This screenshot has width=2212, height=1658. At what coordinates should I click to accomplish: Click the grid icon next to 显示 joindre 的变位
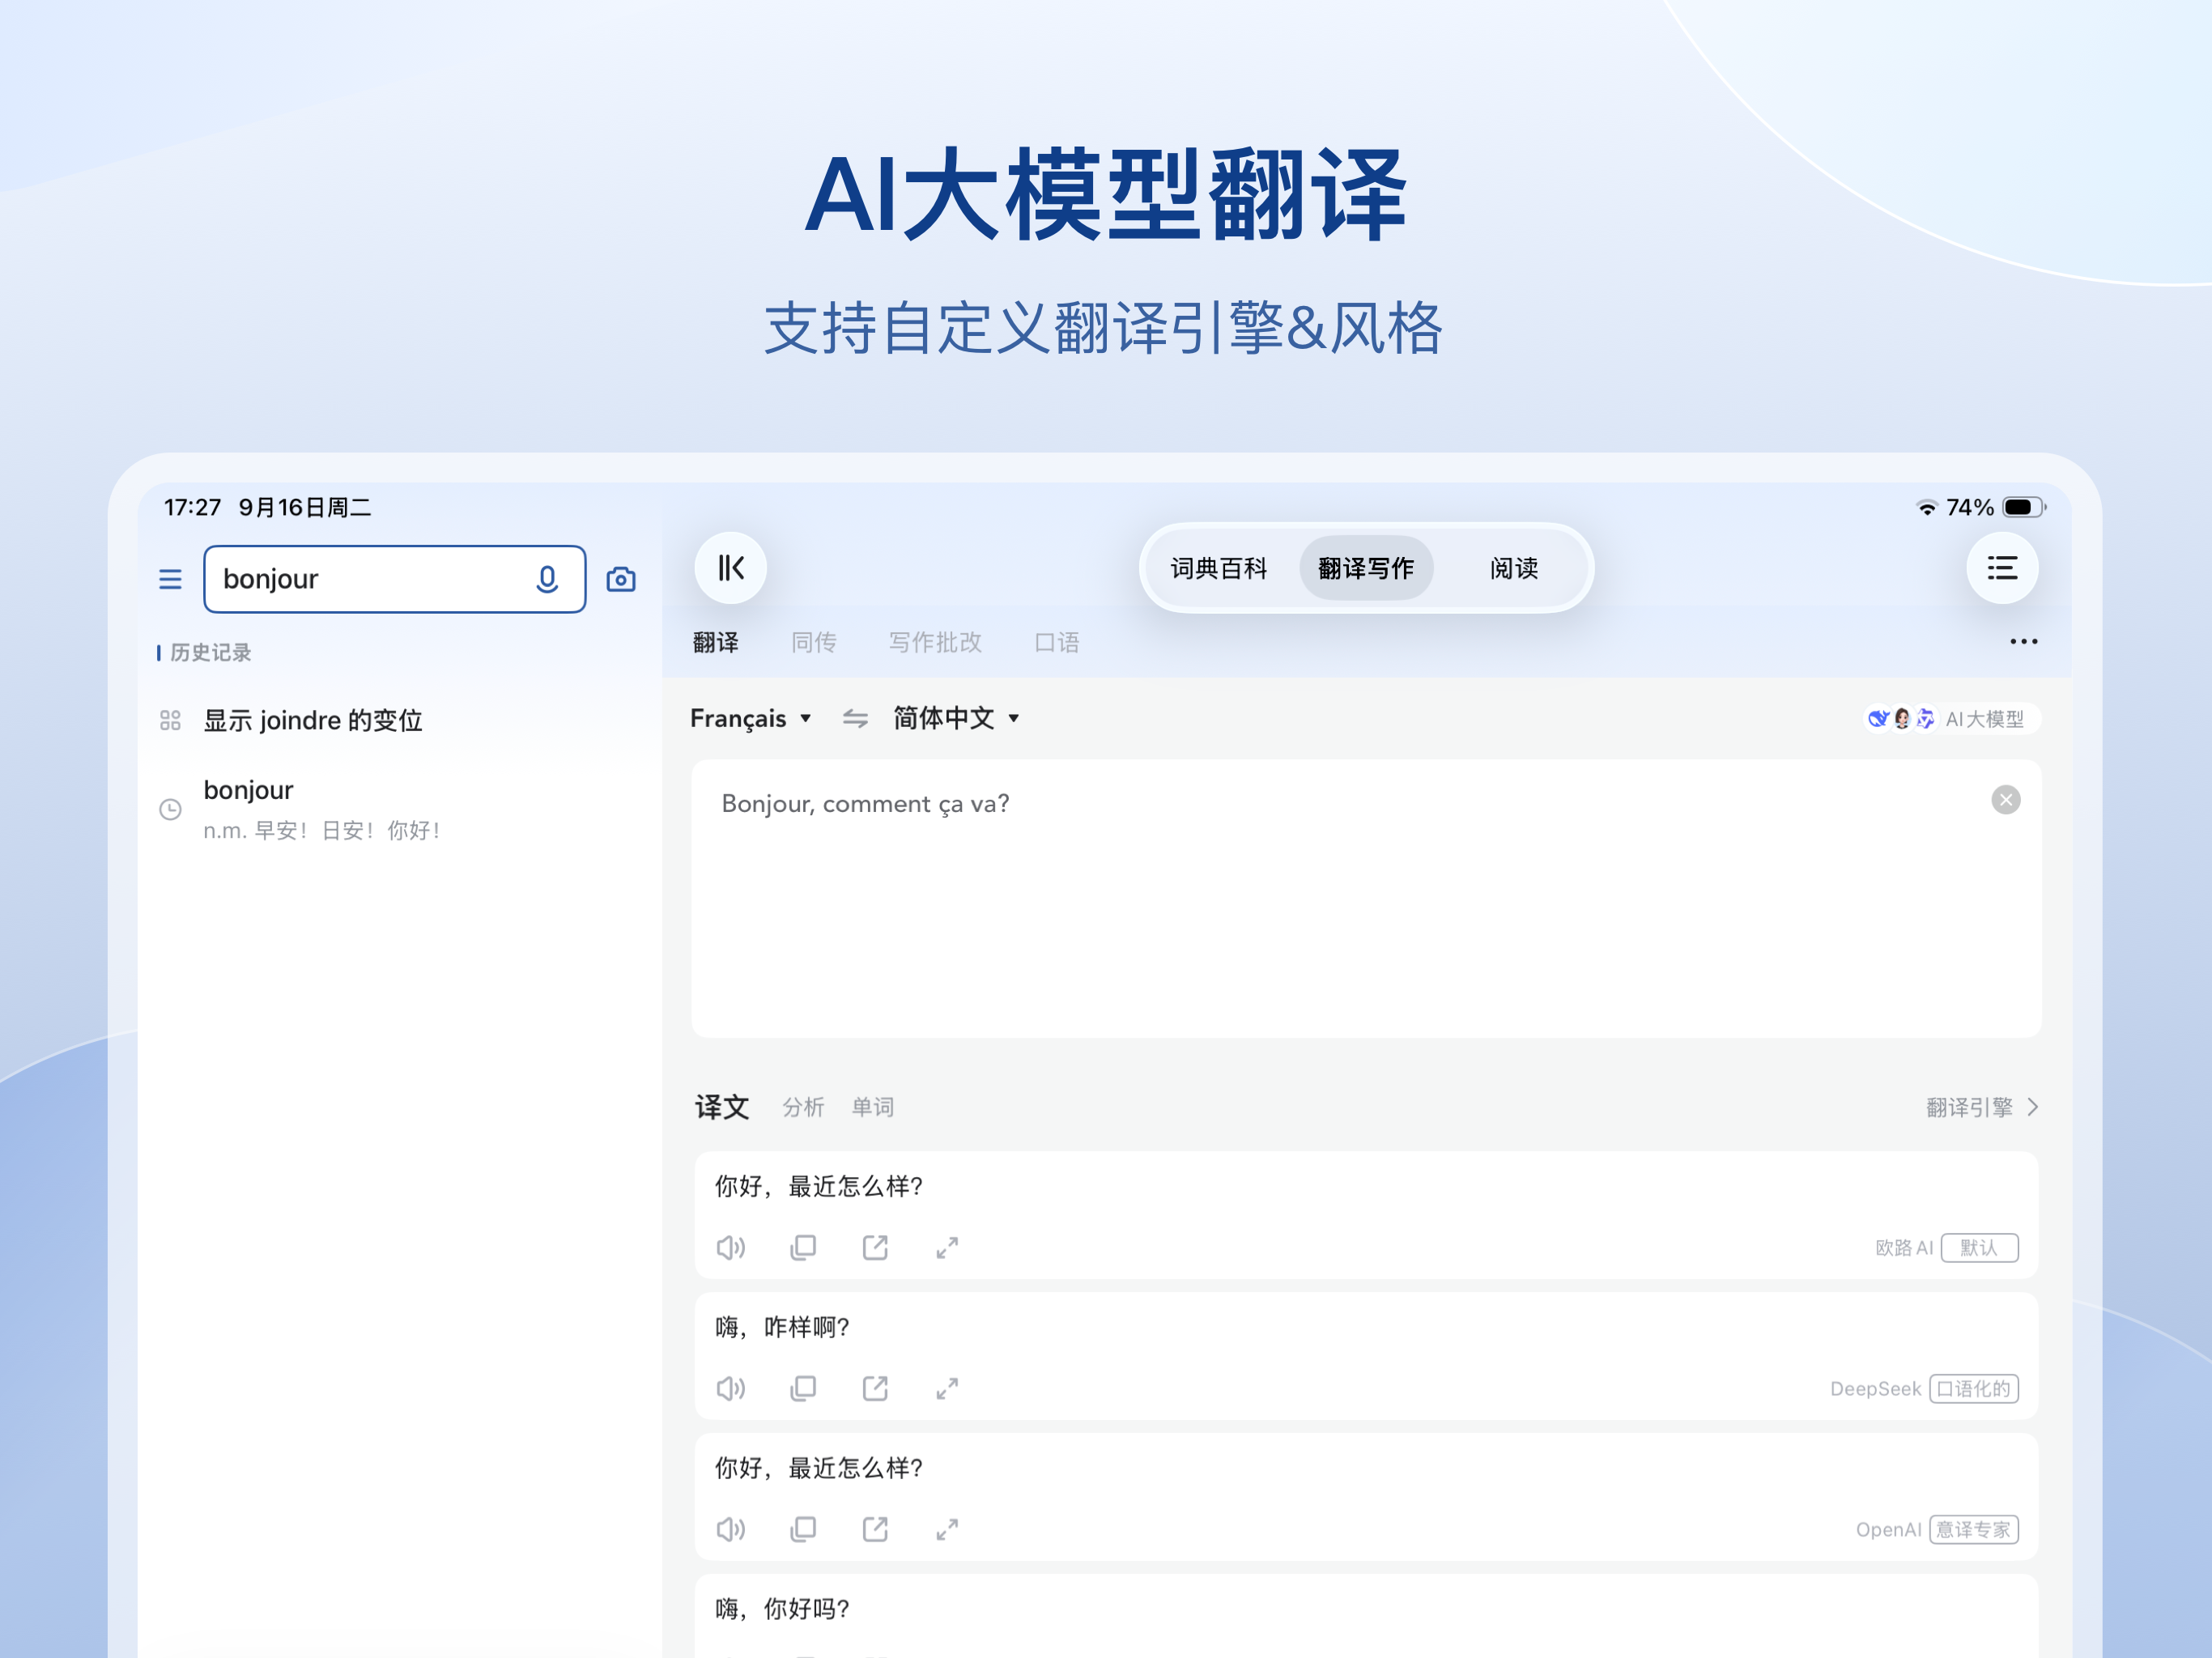pos(170,720)
